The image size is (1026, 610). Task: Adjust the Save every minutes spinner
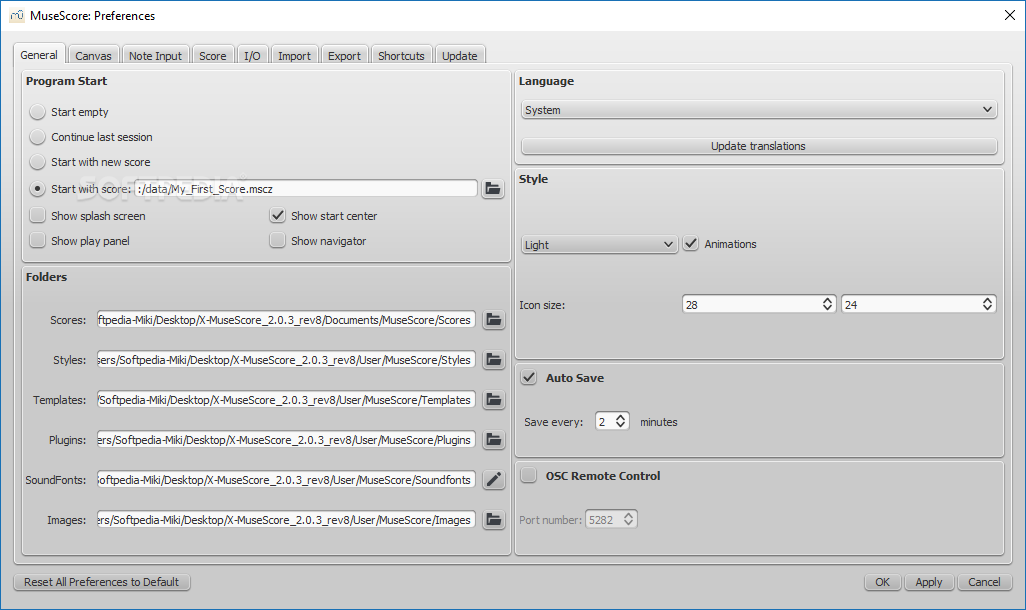pos(620,421)
